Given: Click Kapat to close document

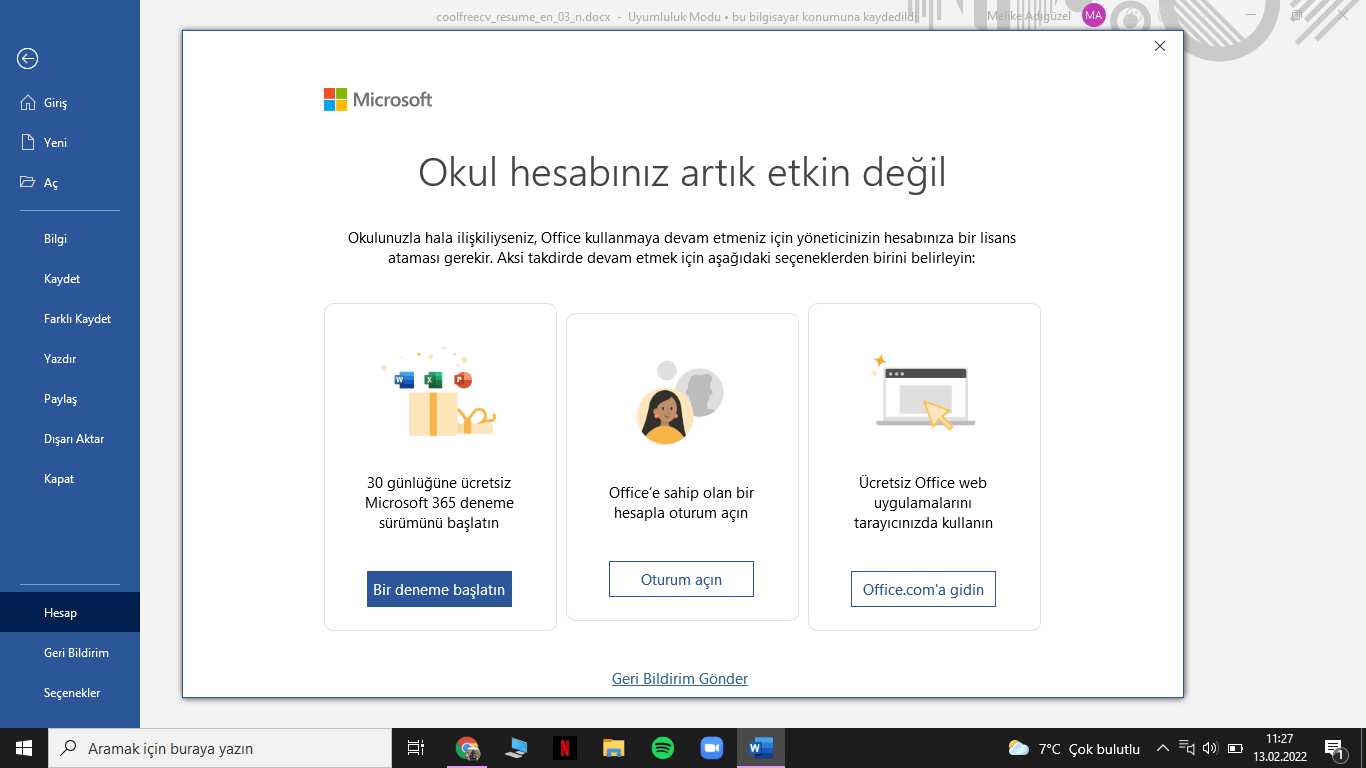Looking at the screenshot, I should coord(70,479).
